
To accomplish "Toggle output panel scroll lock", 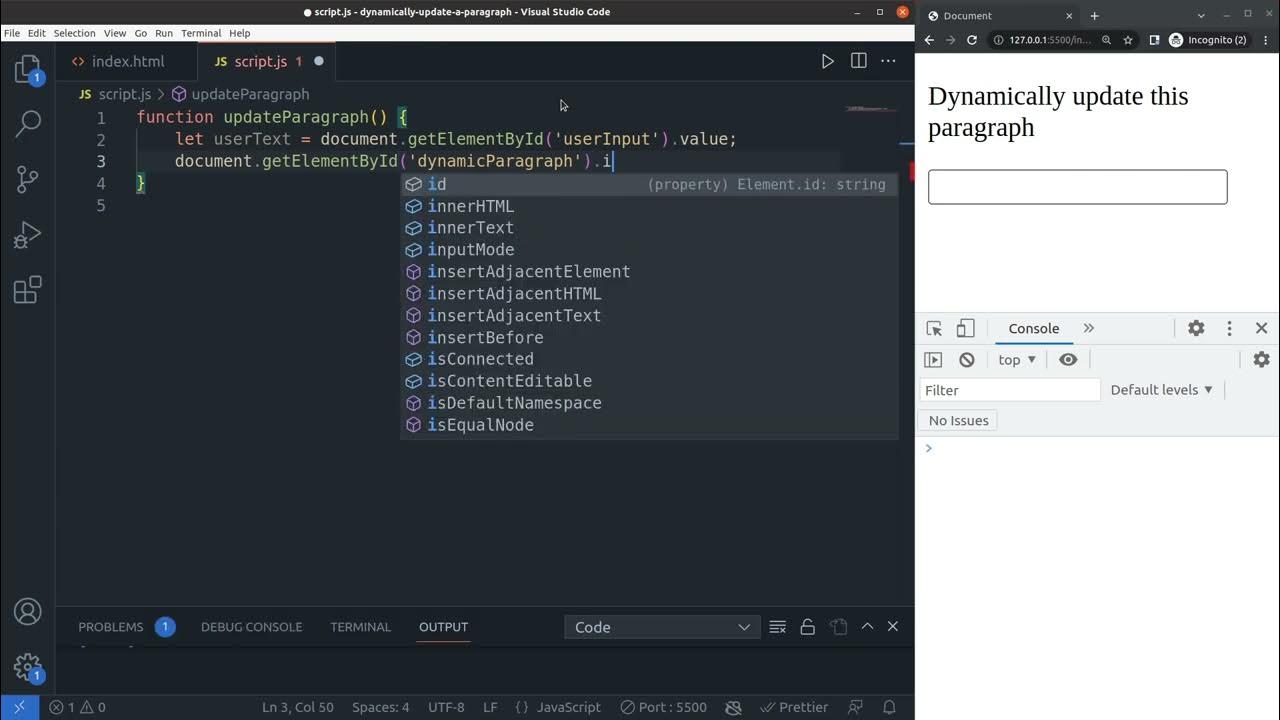I will pyautogui.click(x=808, y=627).
